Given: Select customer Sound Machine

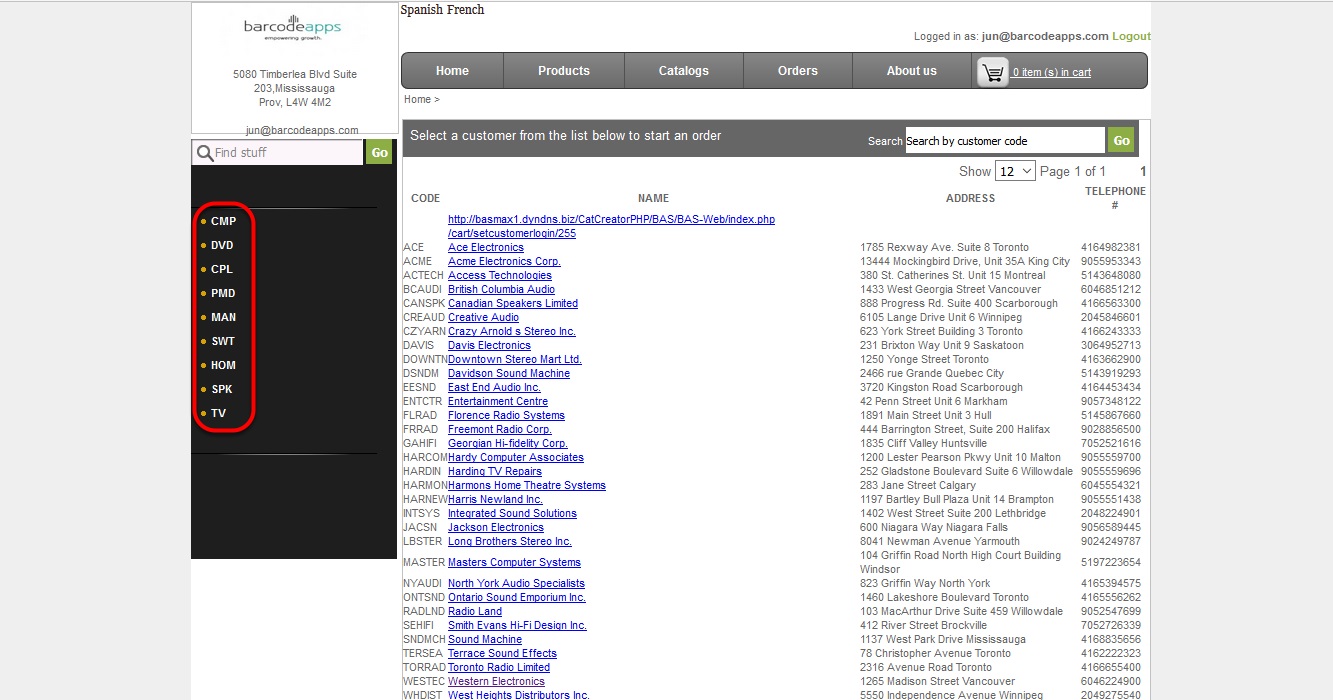Looking at the screenshot, I should 485,639.
